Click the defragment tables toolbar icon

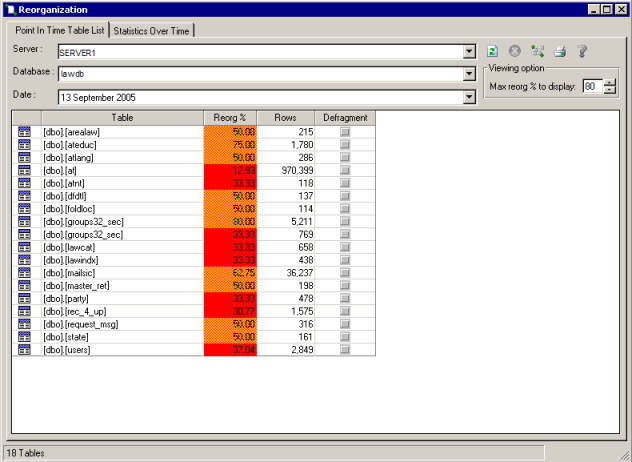point(537,51)
